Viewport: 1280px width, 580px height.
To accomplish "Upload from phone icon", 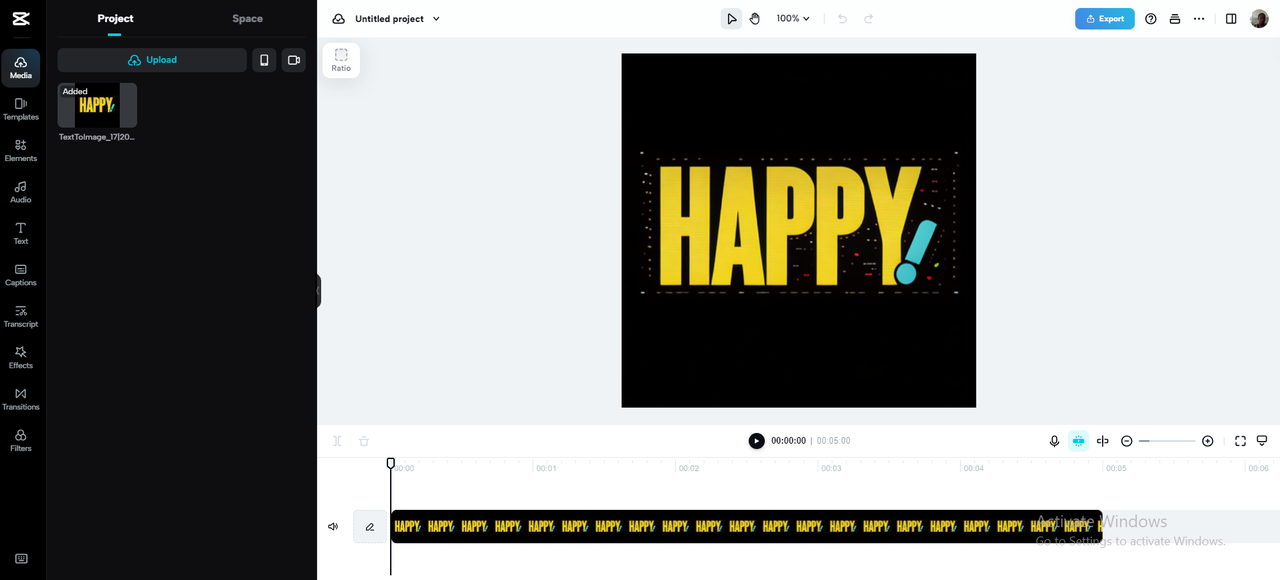I will pos(264,60).
